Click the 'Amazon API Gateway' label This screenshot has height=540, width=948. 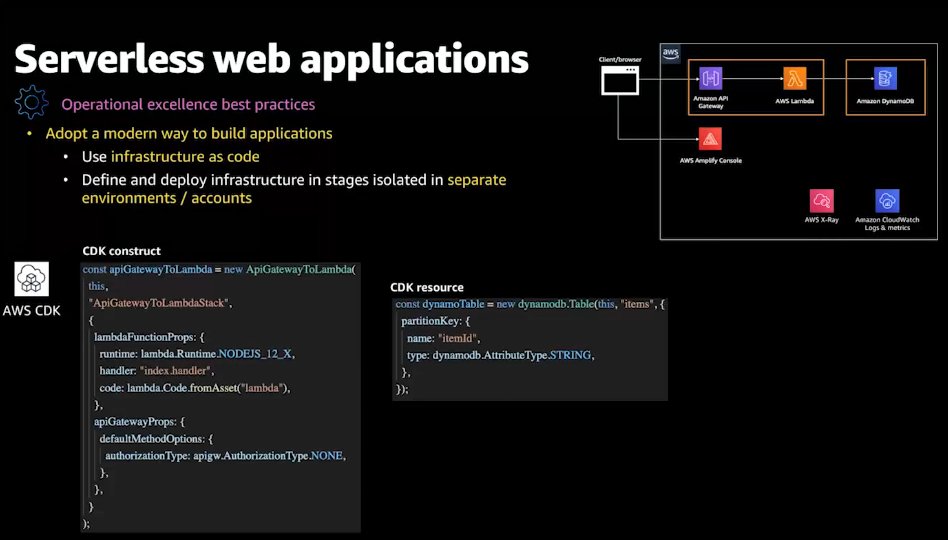[x=710, y=102]
